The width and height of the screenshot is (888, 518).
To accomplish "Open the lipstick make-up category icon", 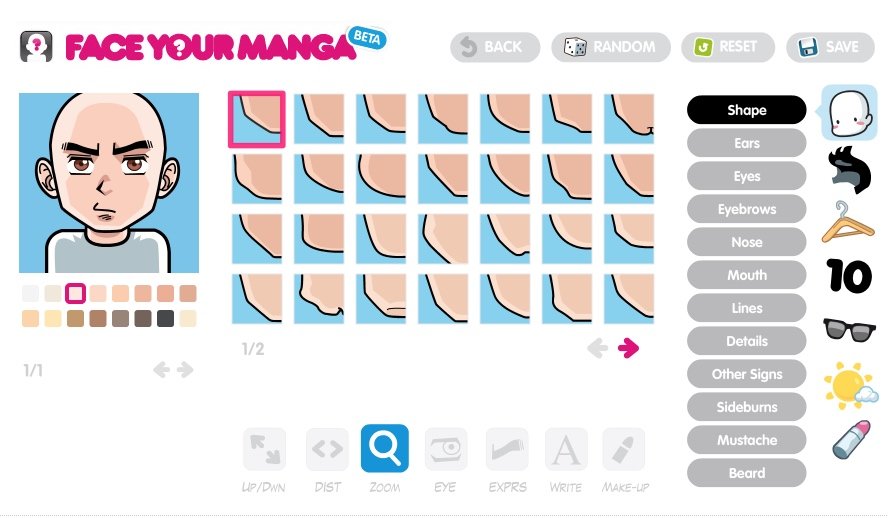I will click(x=851, y=439).
